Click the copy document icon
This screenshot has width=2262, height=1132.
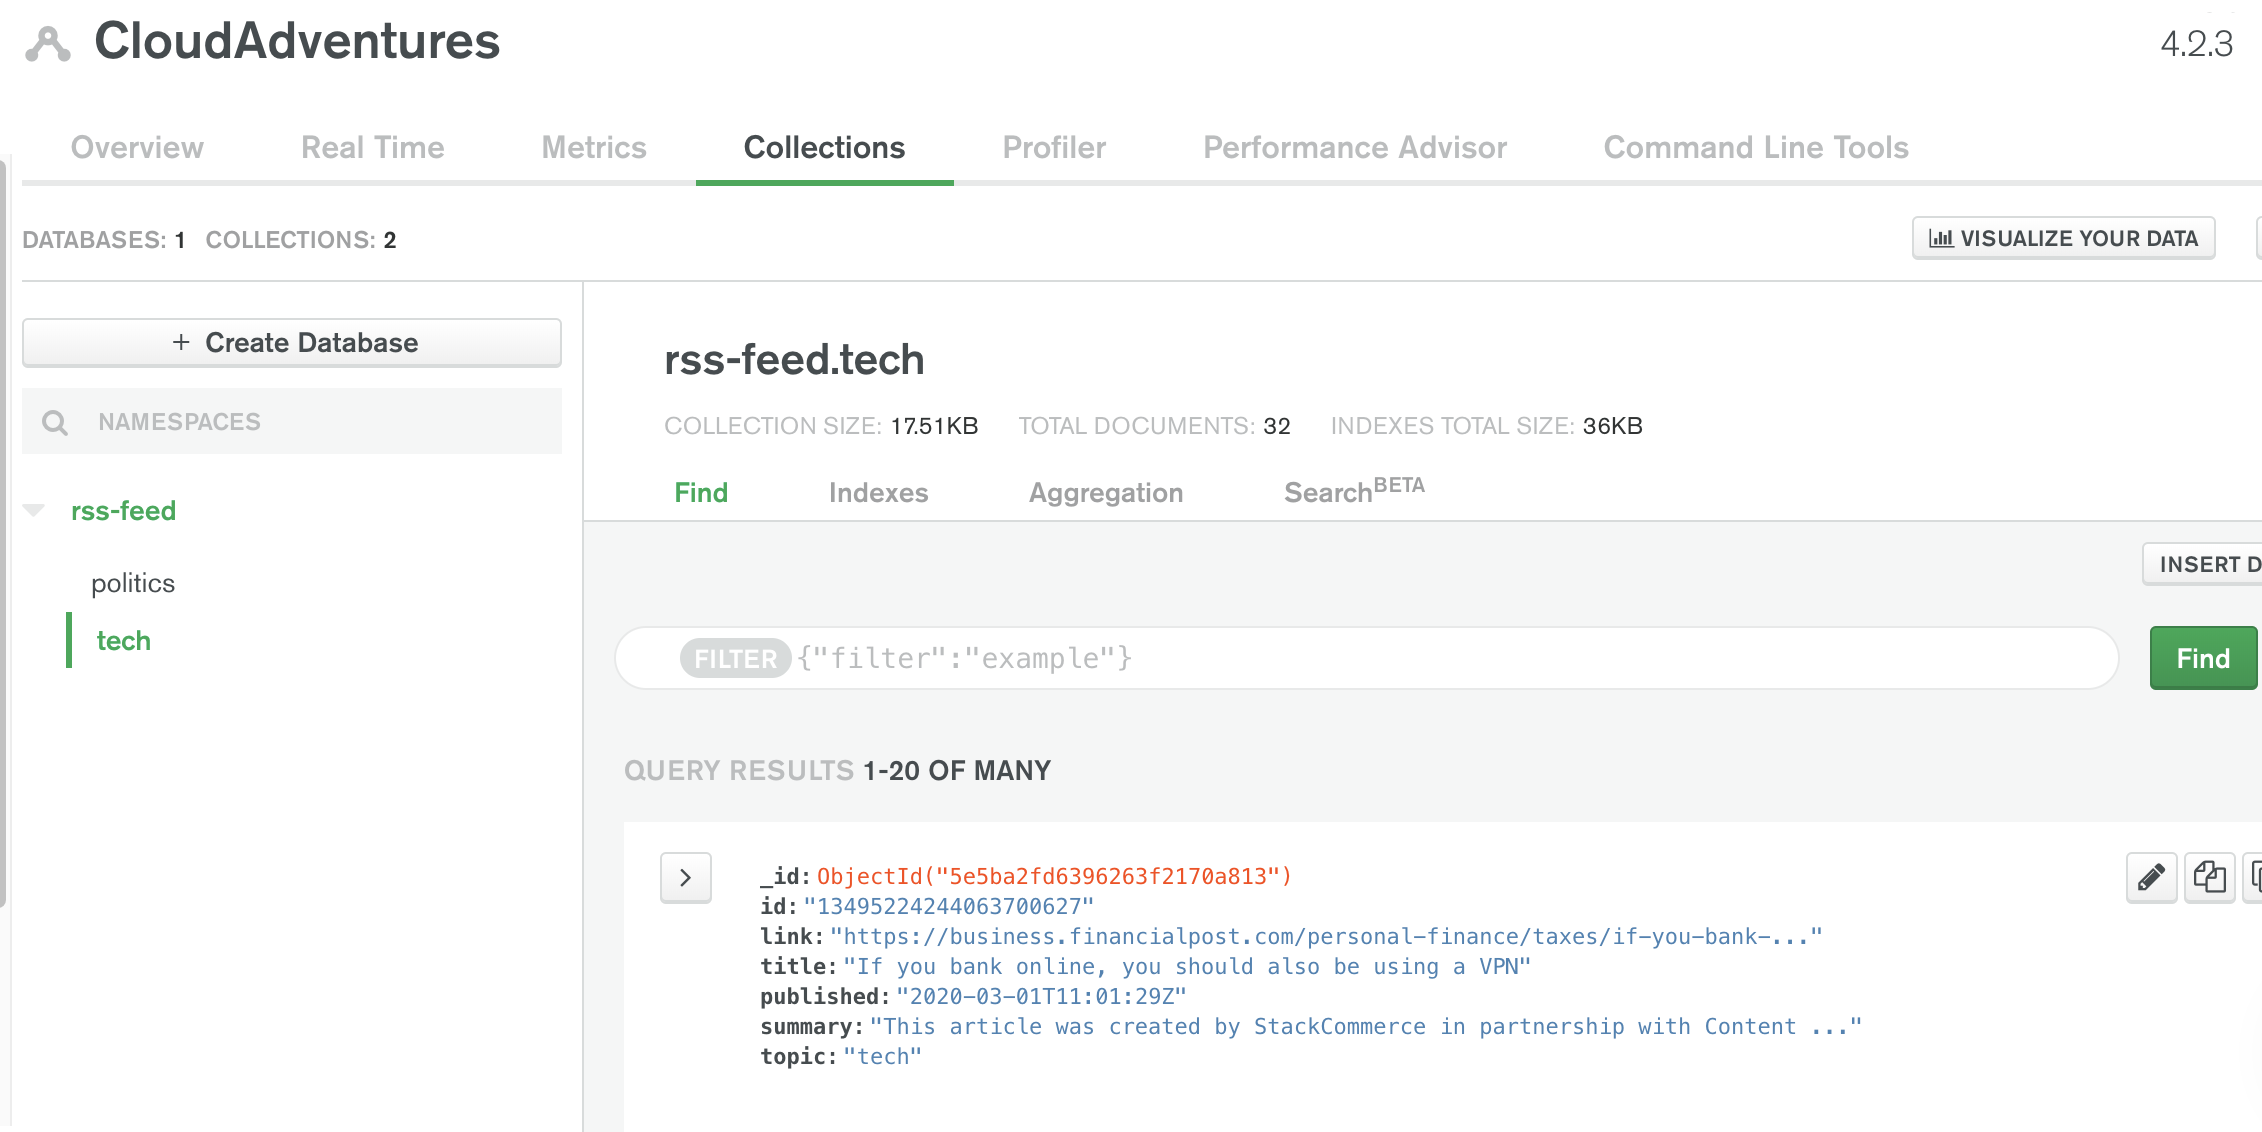pyautogui.click(x=2209, y=878)
